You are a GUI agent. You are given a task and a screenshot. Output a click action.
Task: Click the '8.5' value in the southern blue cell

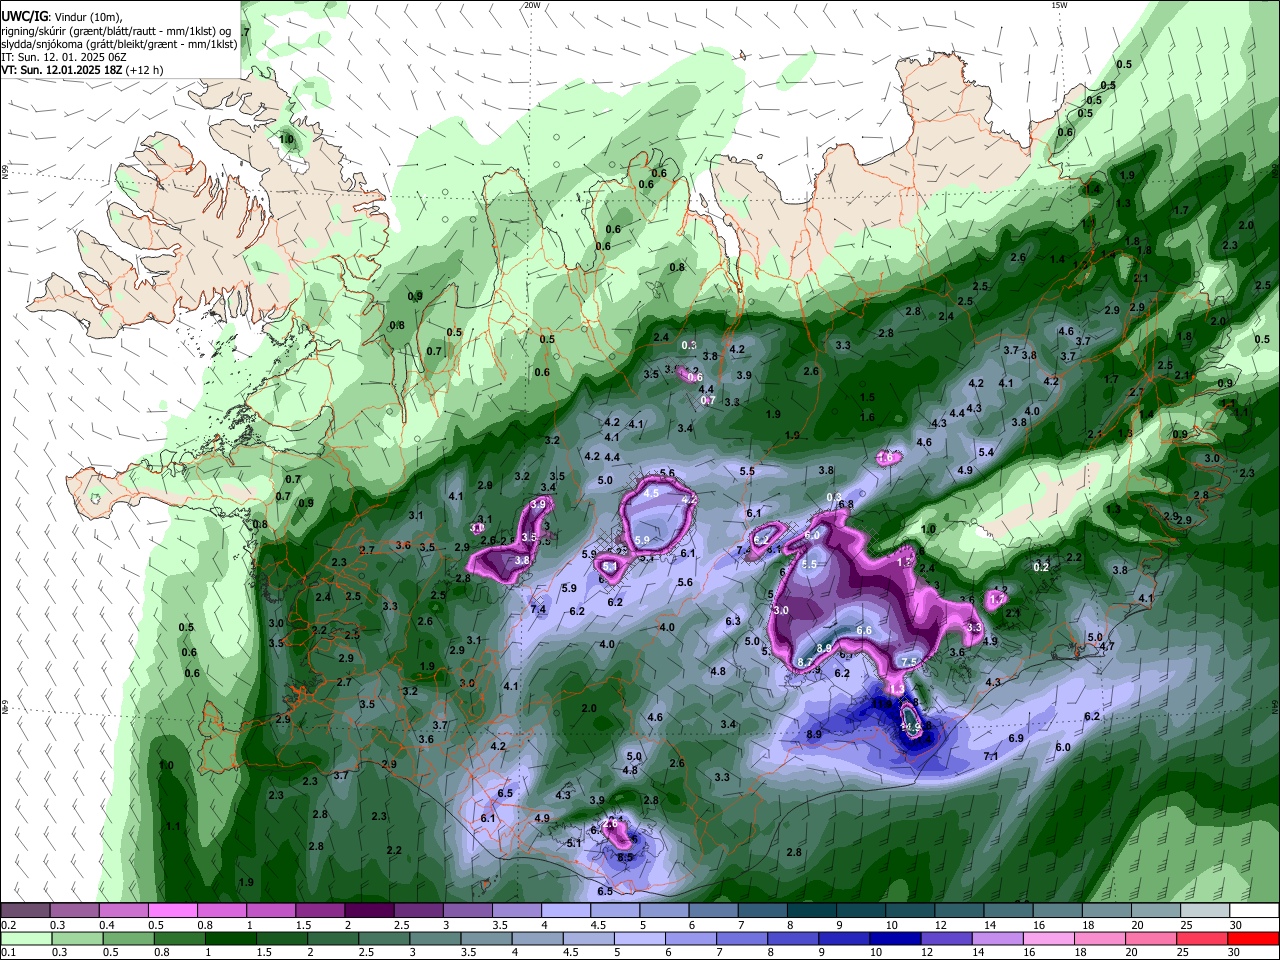click(626, 857)
